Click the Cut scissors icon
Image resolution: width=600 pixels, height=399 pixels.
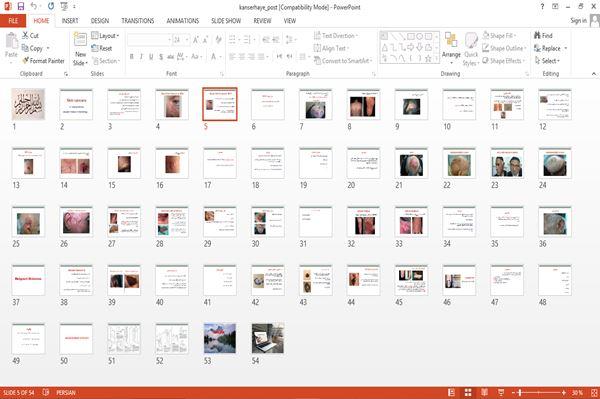(x=25, y=35)
